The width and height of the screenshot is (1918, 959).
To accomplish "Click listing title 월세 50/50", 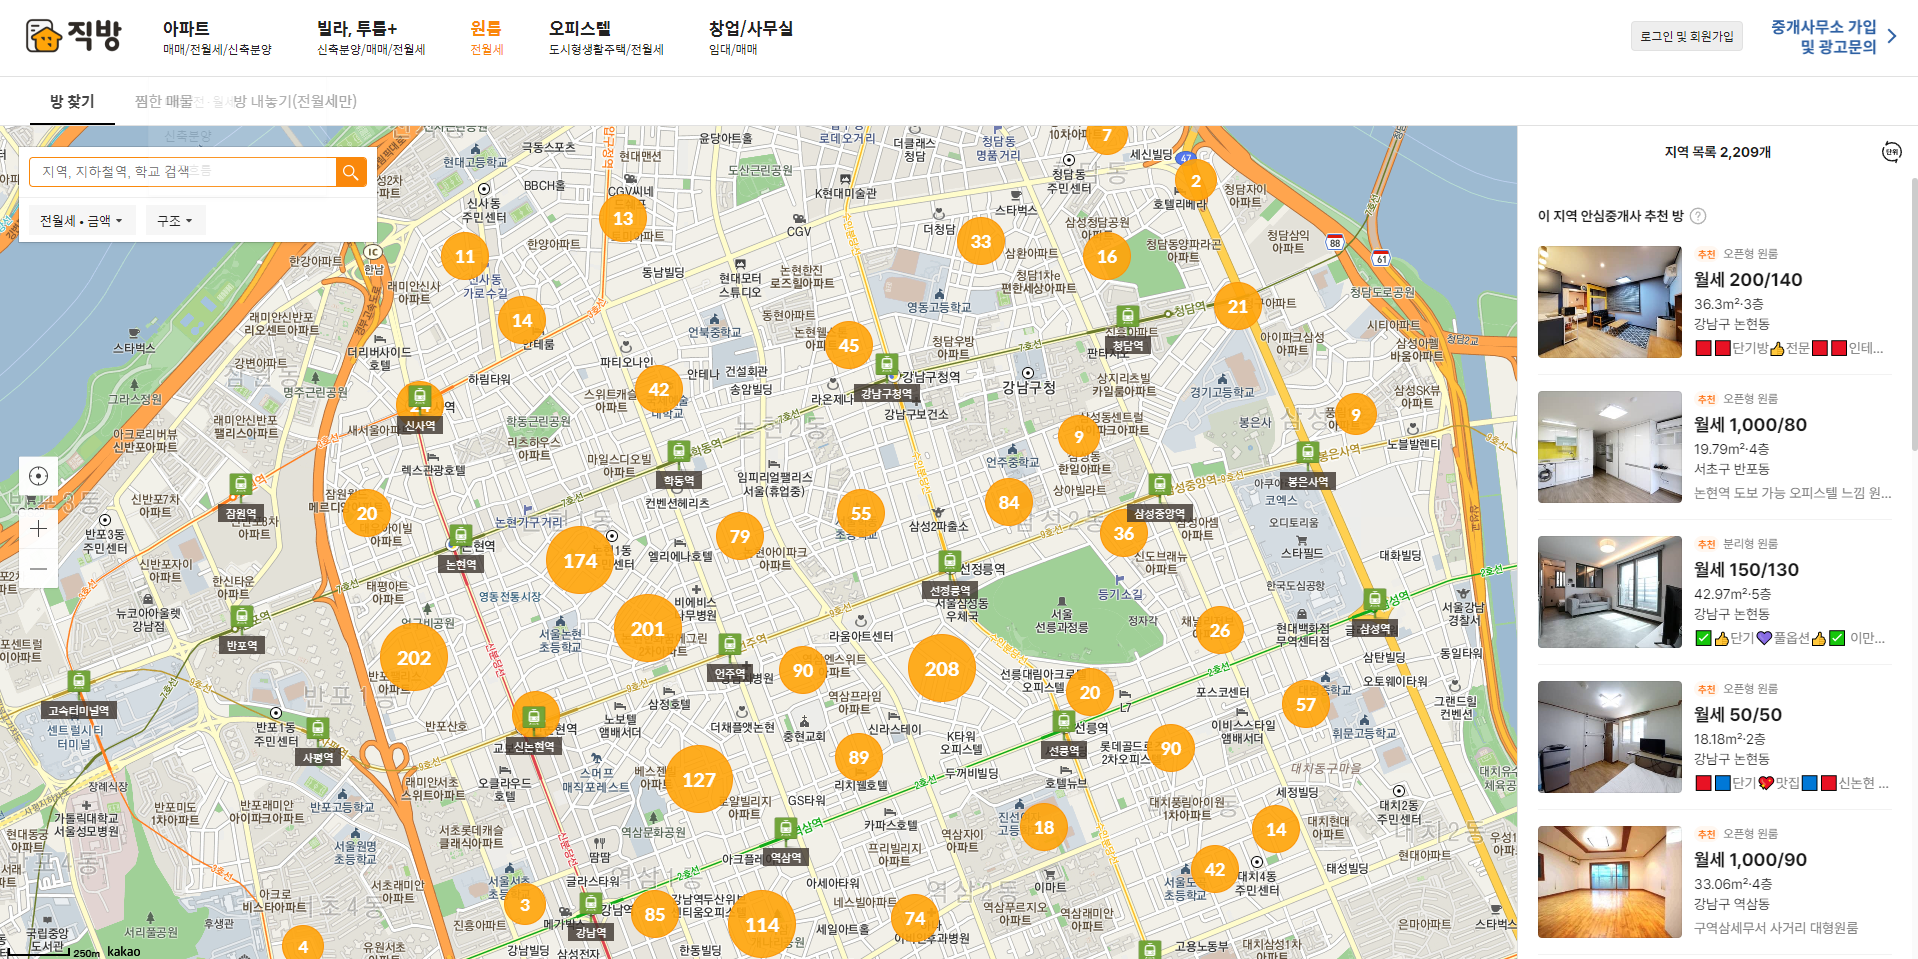I will click(1738, 715).
